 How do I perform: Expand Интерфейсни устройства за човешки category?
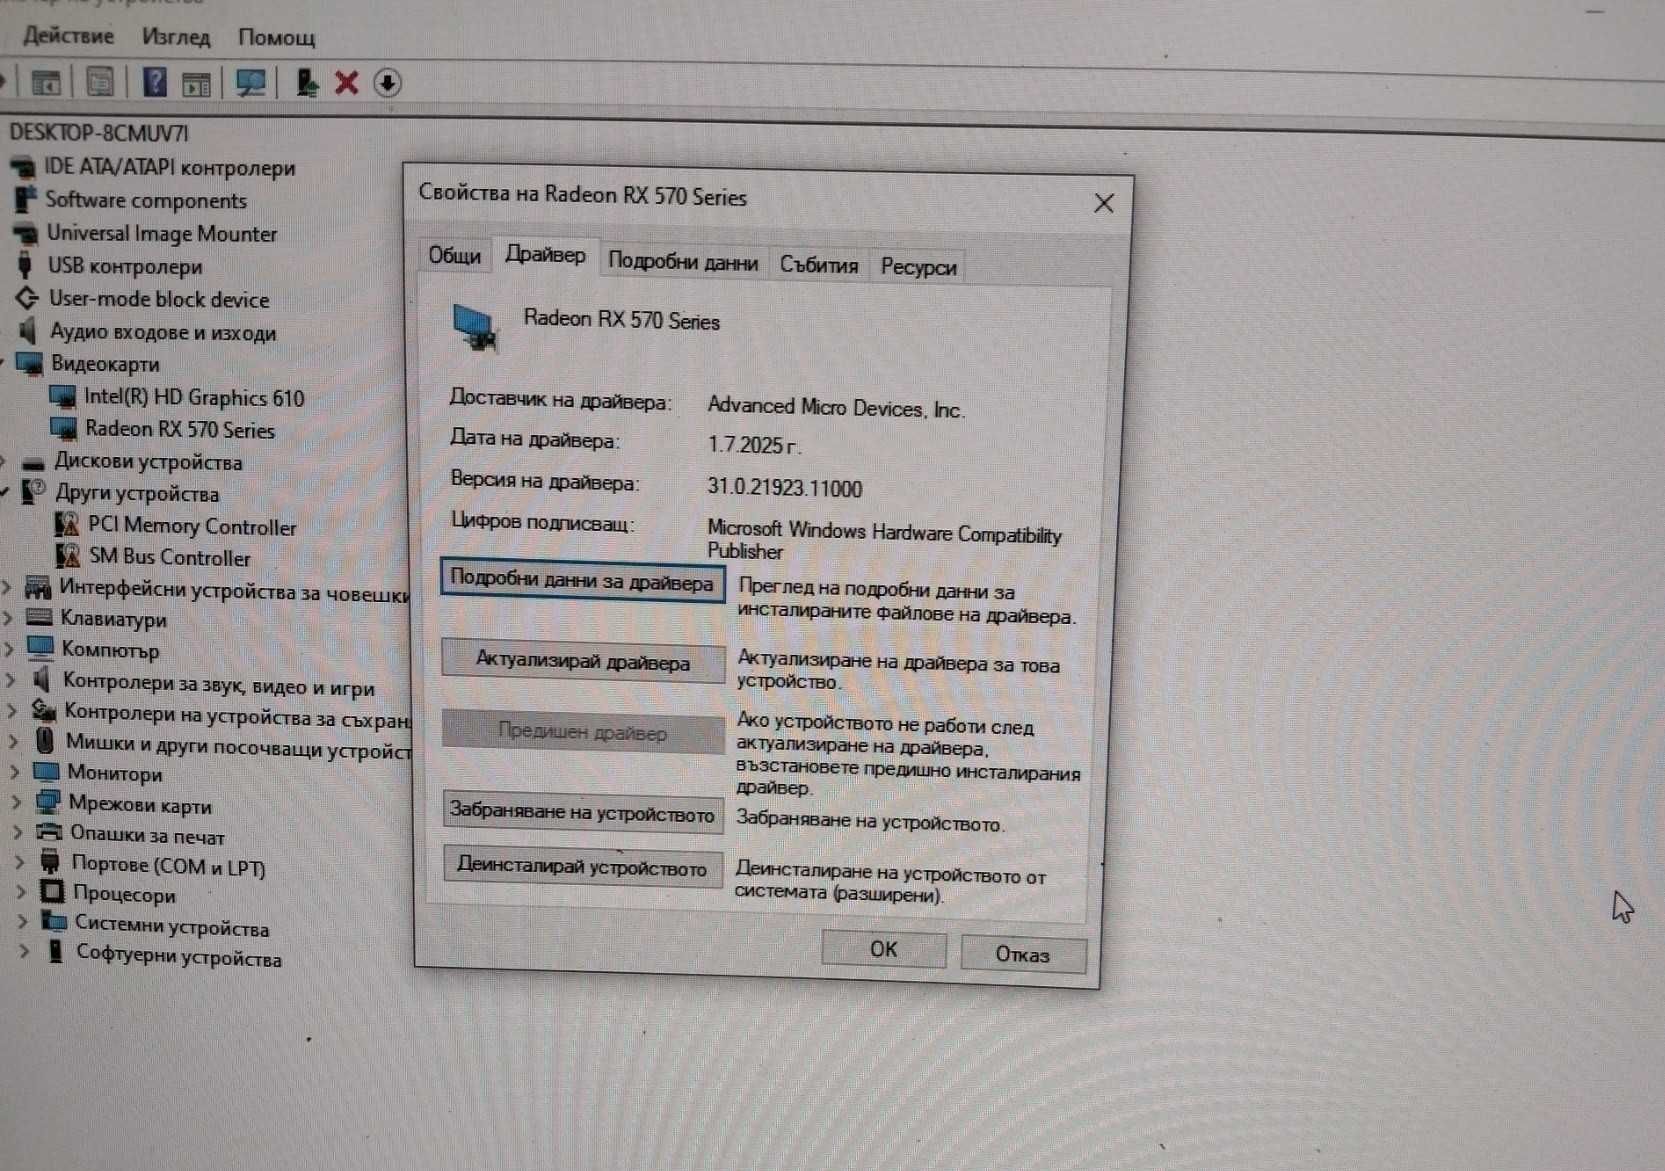(8, 588)
